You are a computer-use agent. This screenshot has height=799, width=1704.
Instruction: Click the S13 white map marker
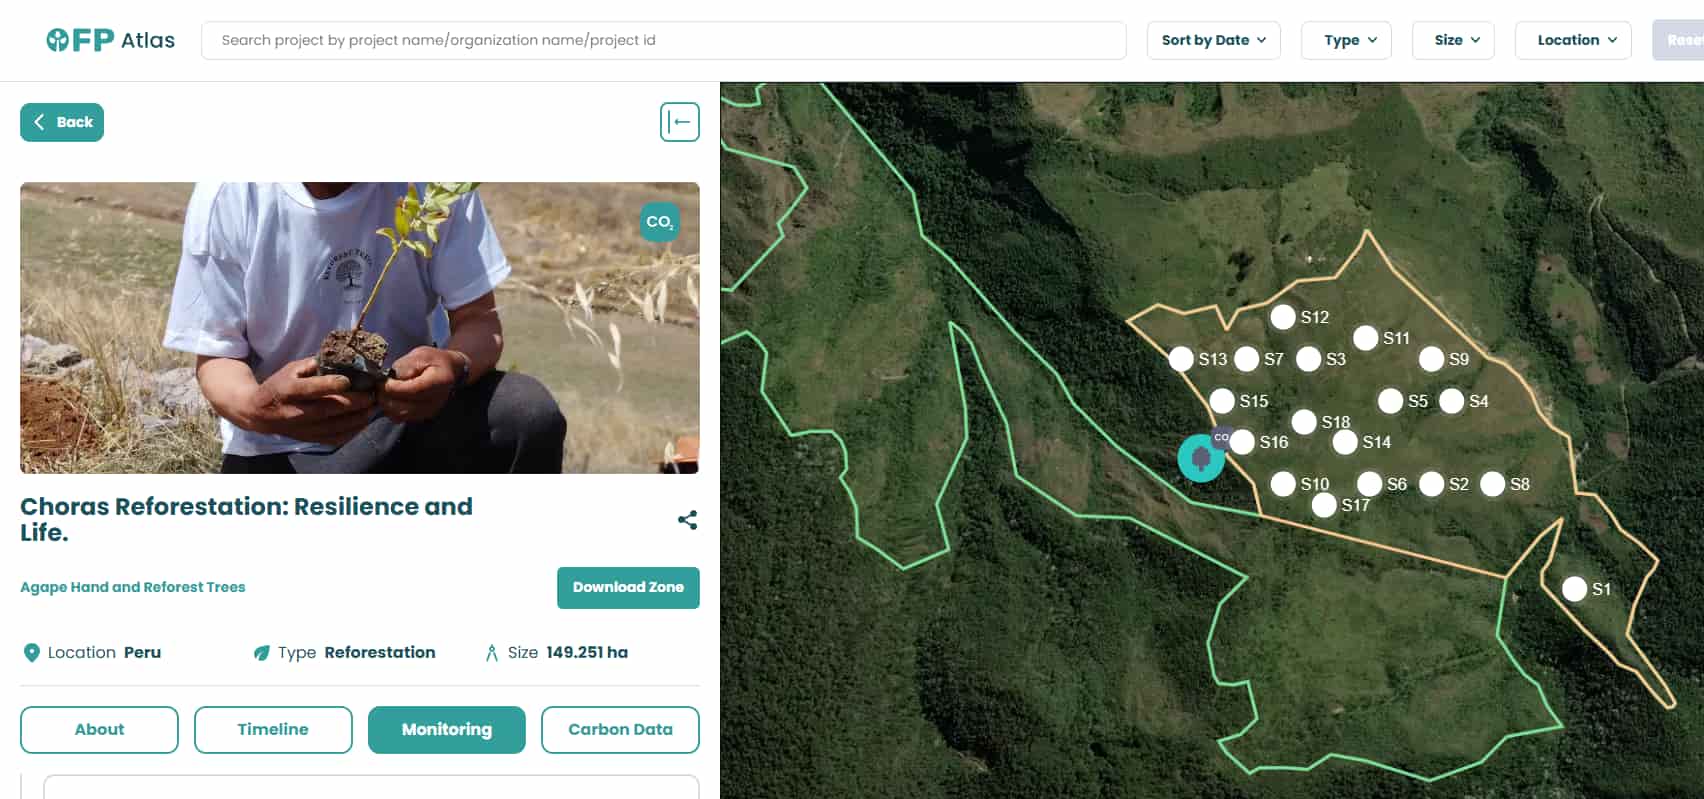1181,359
